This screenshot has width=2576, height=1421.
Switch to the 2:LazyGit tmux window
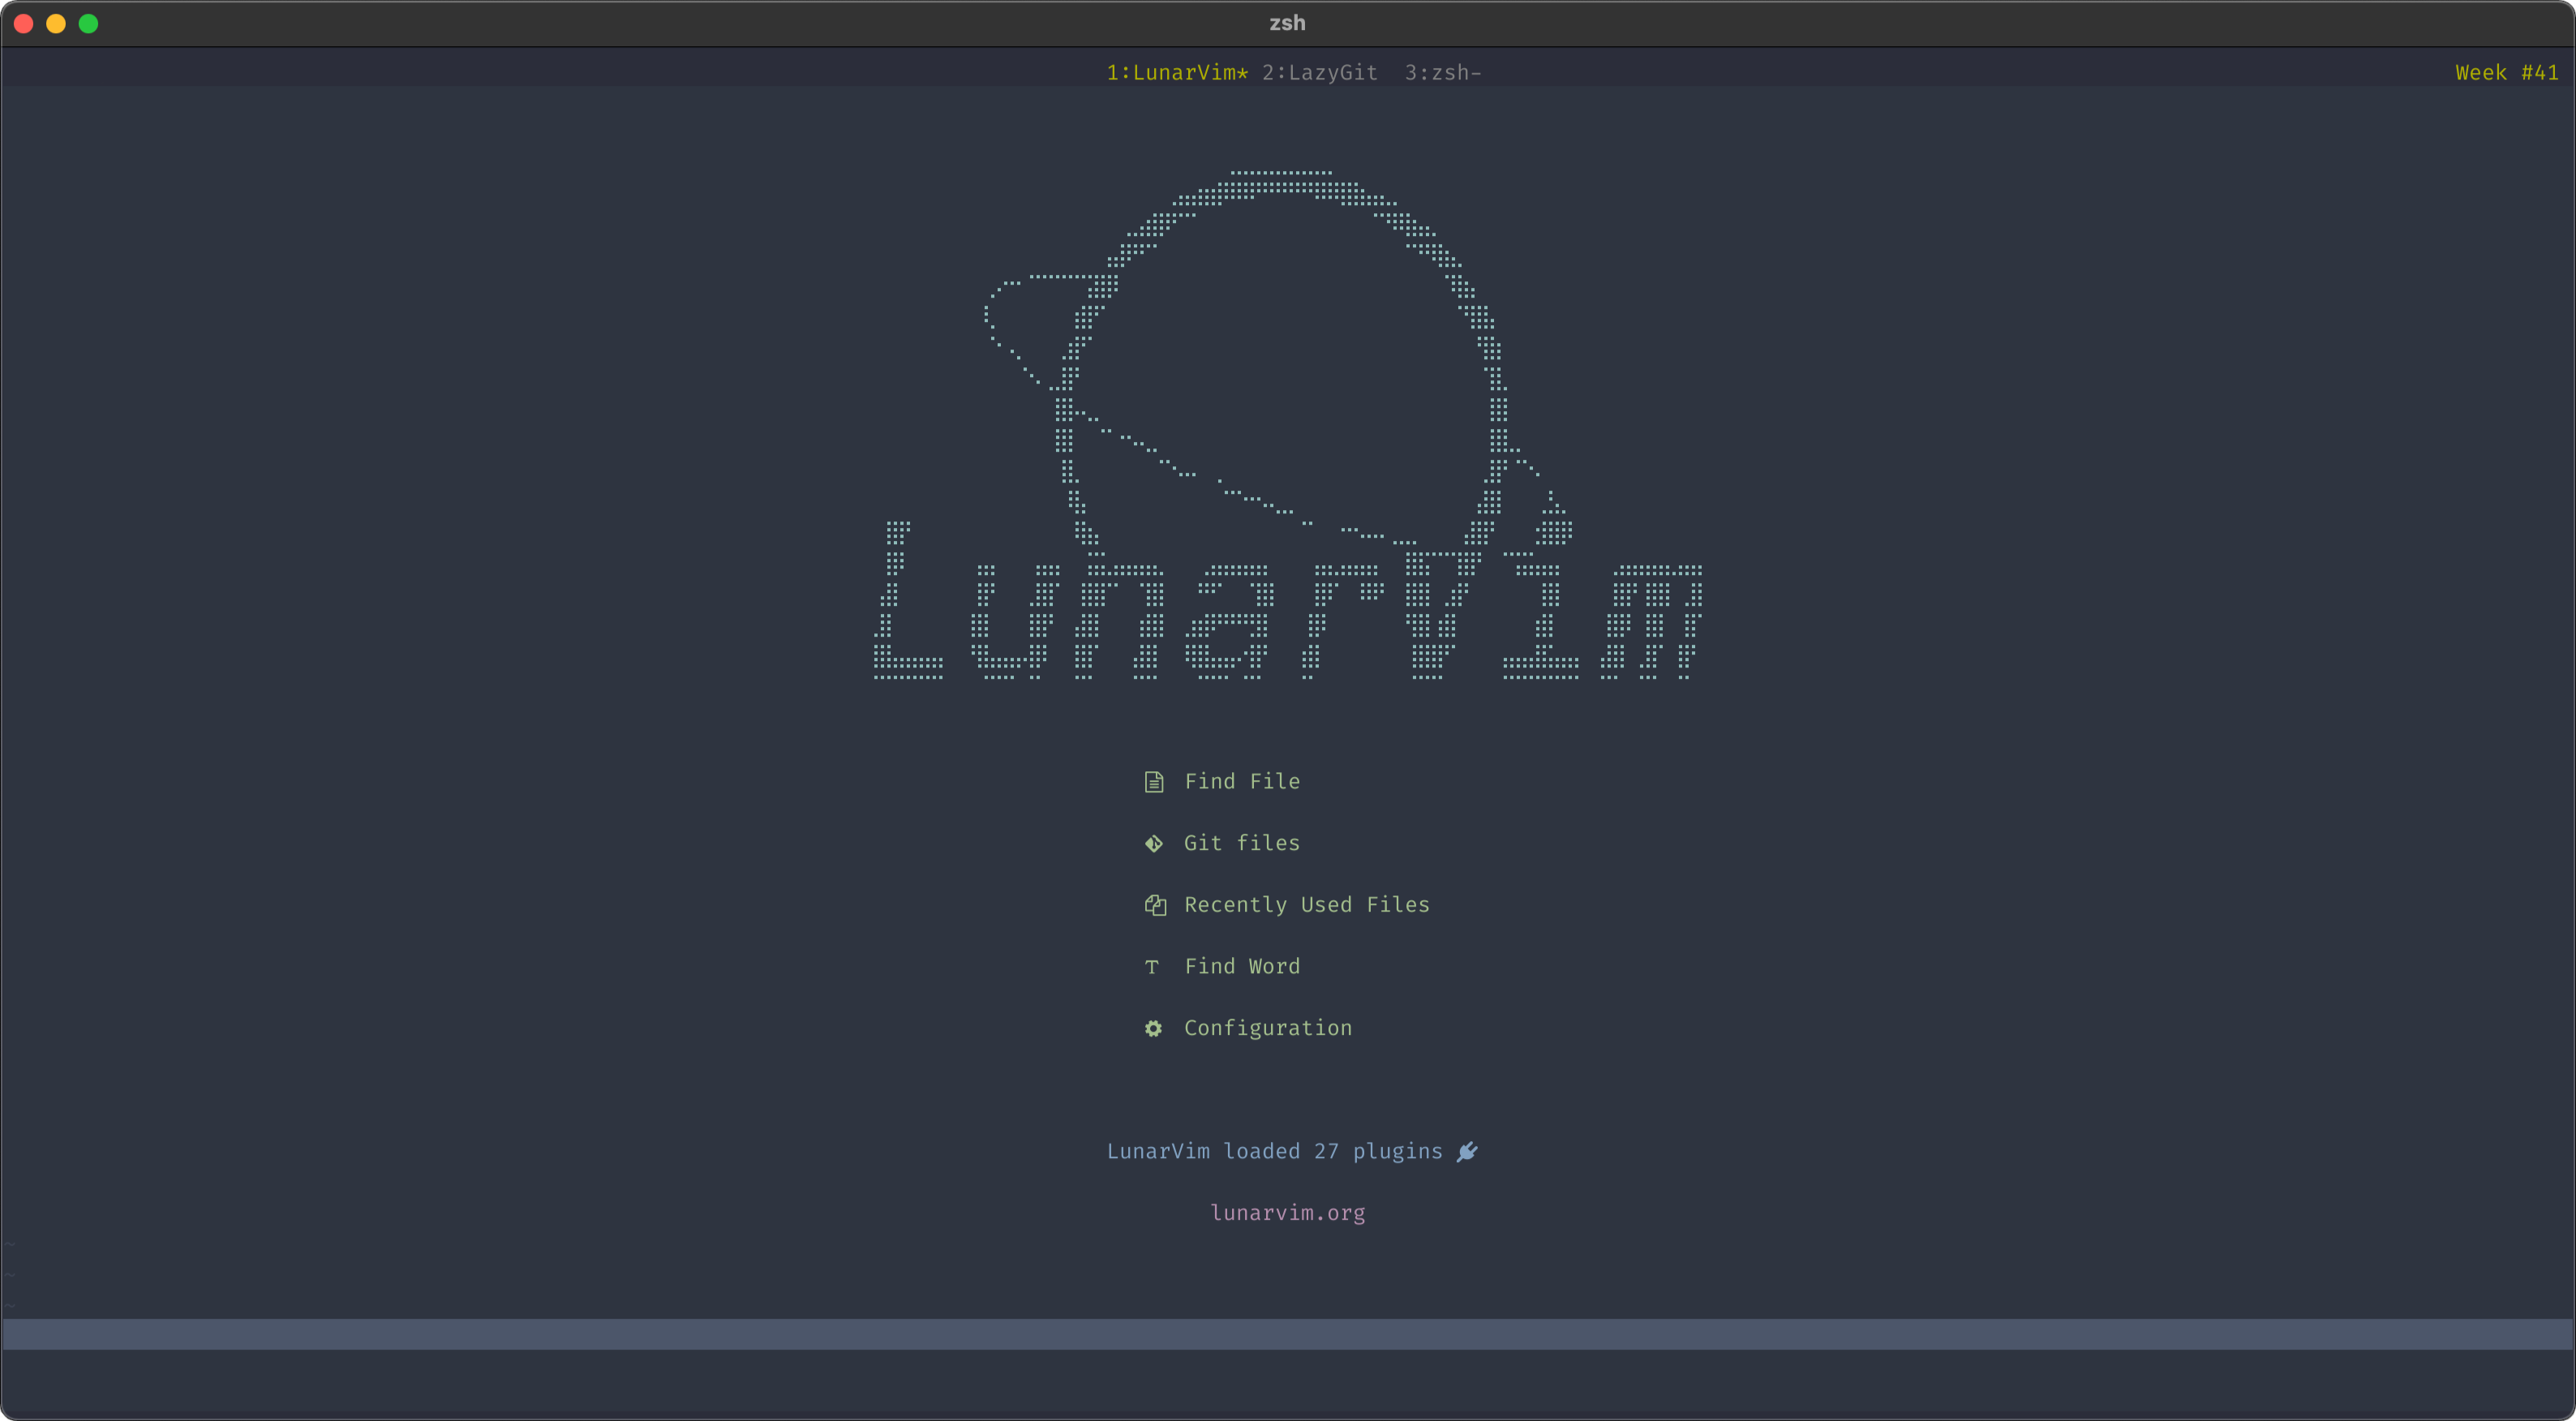tap(1319, 73)
